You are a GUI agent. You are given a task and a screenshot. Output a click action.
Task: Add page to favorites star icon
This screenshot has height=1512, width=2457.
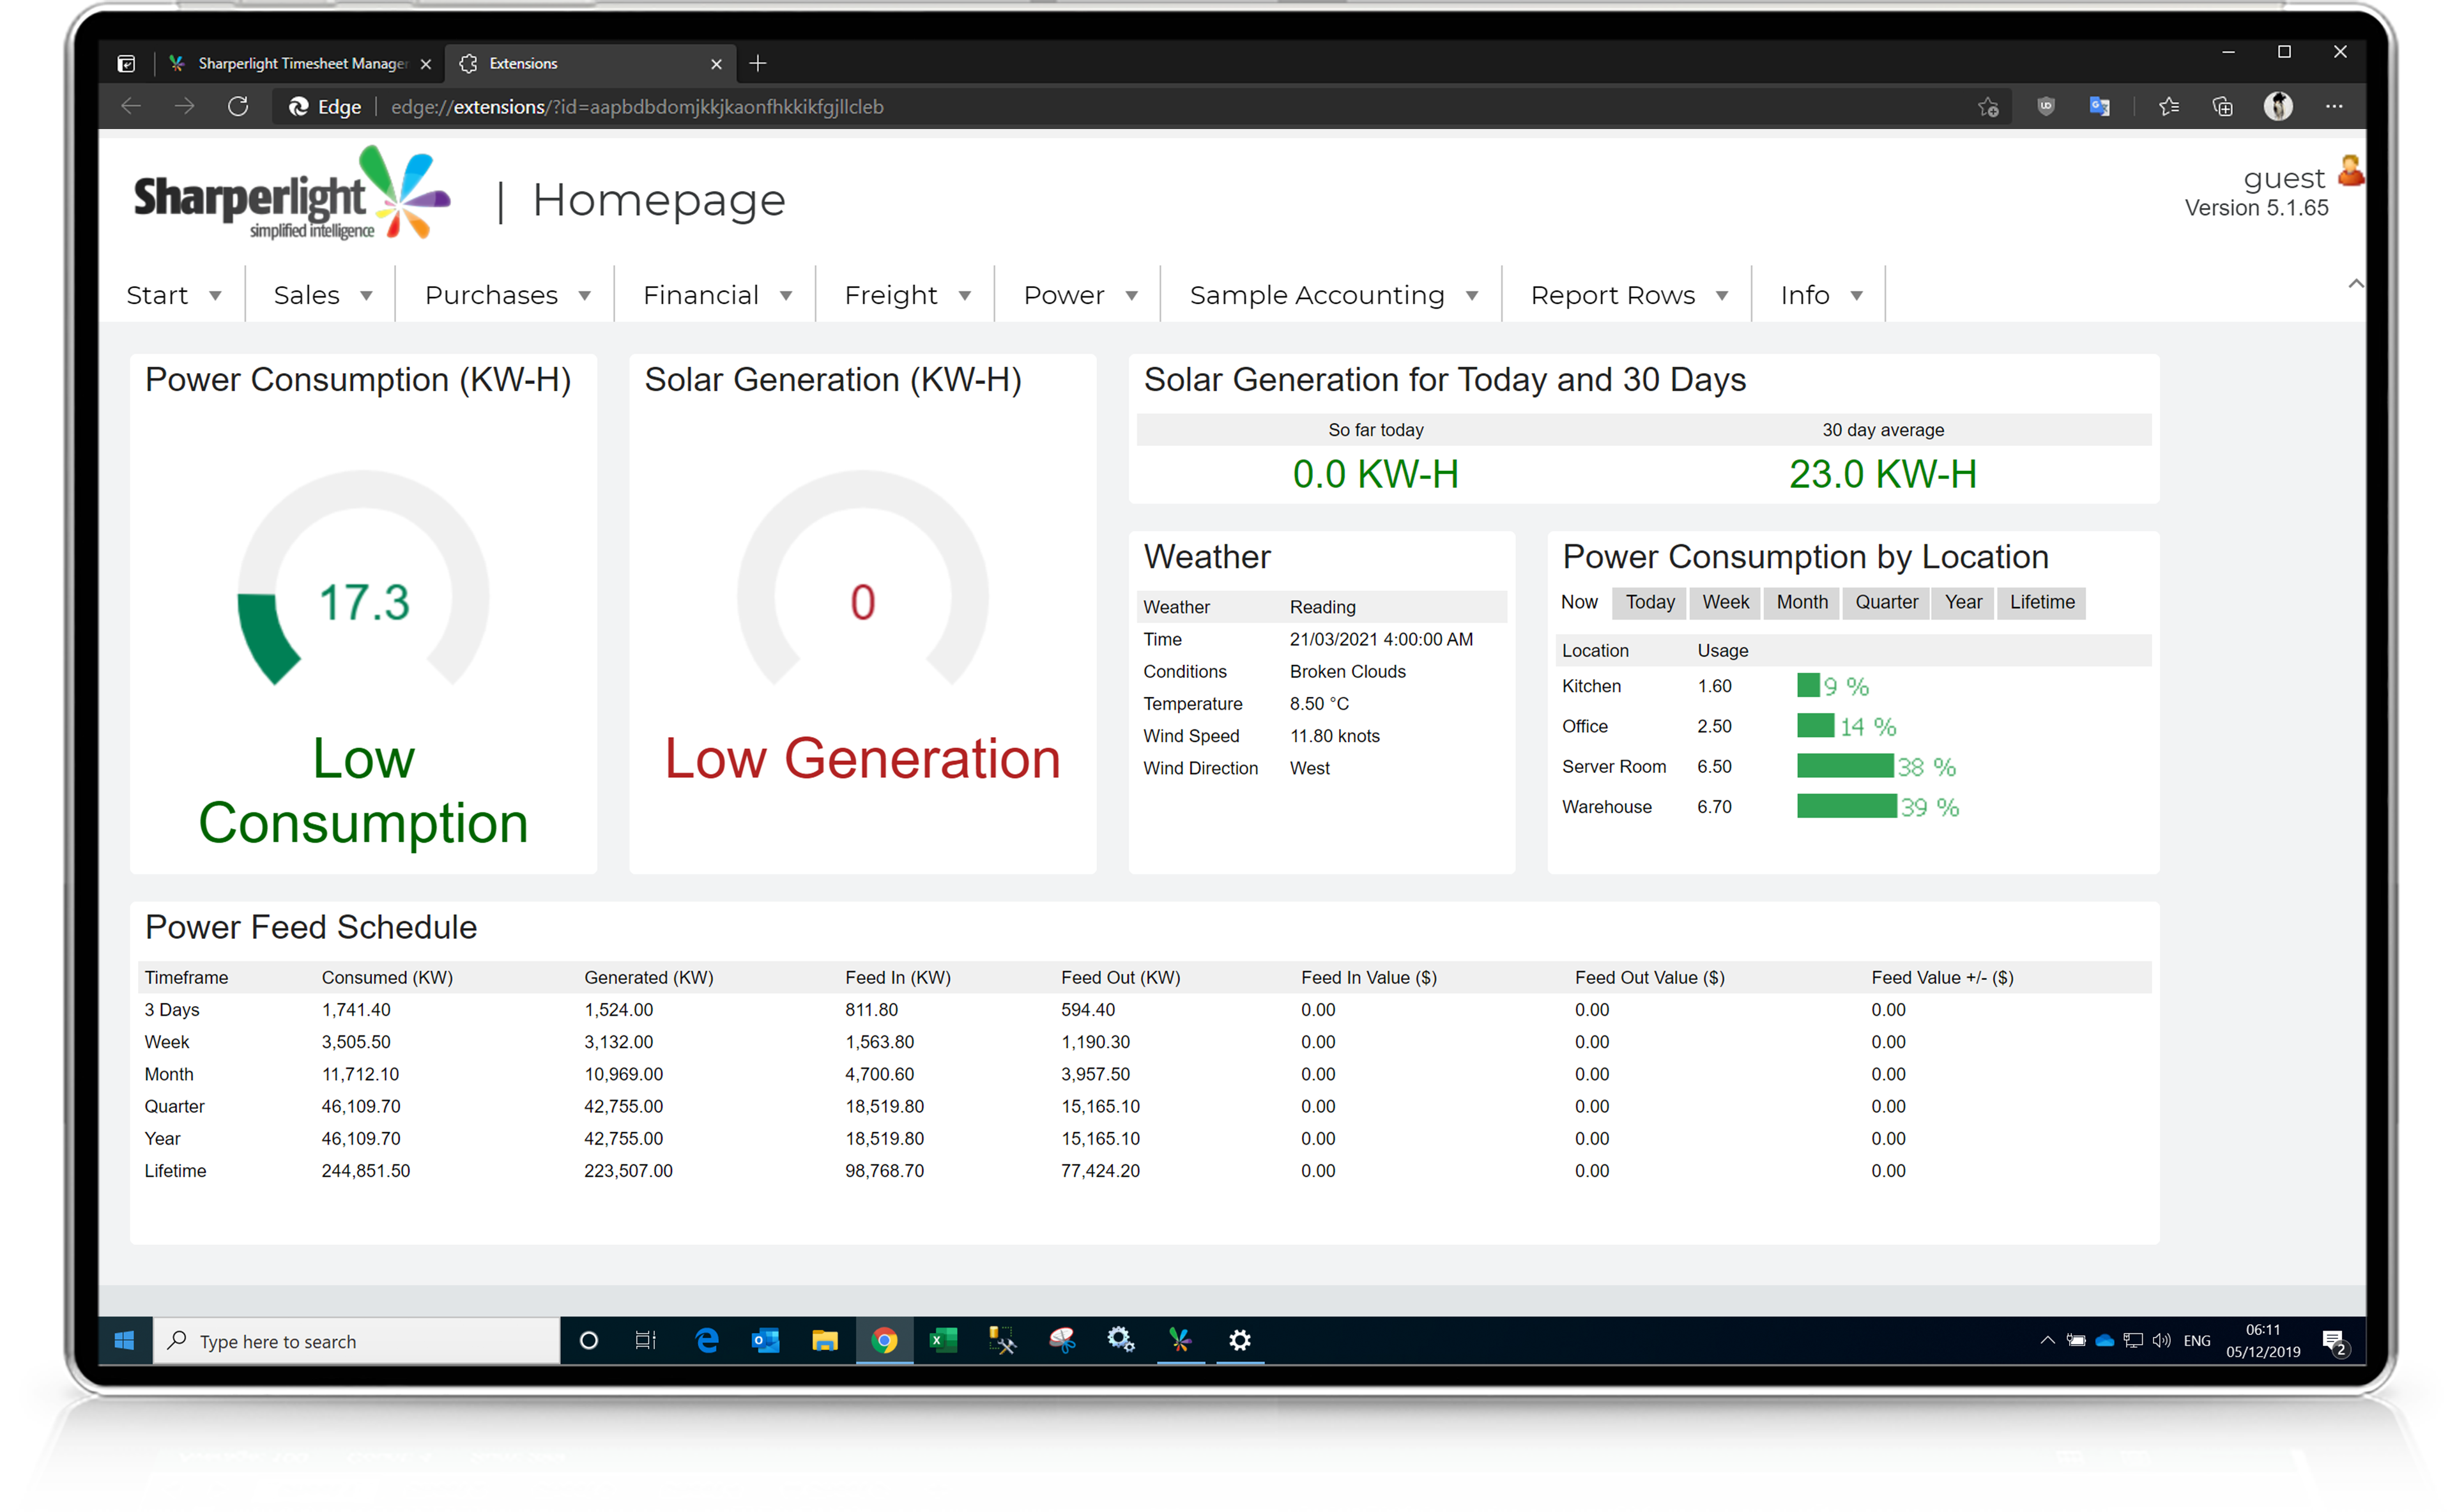tap(1987, 106)
